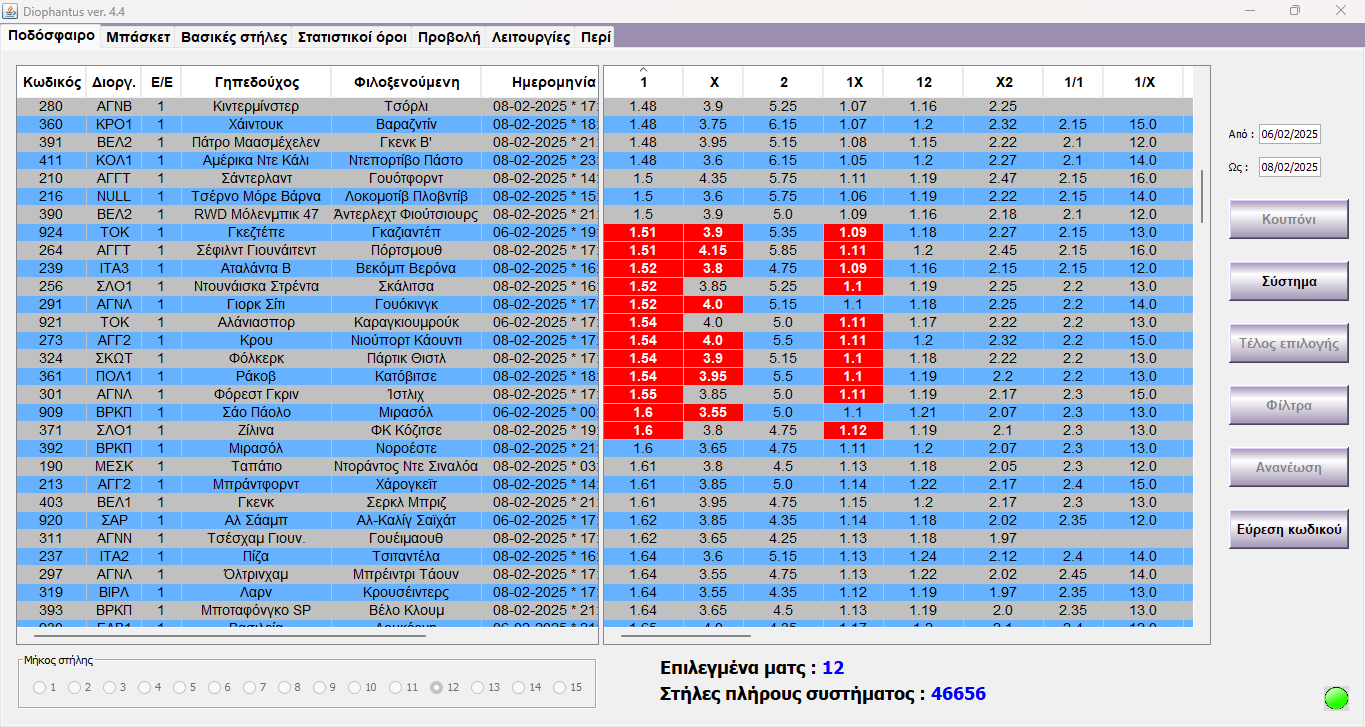Screen dimensions: 1365x727
Task: Click the '1/X' odds column header
Action: pos(1143,82)
